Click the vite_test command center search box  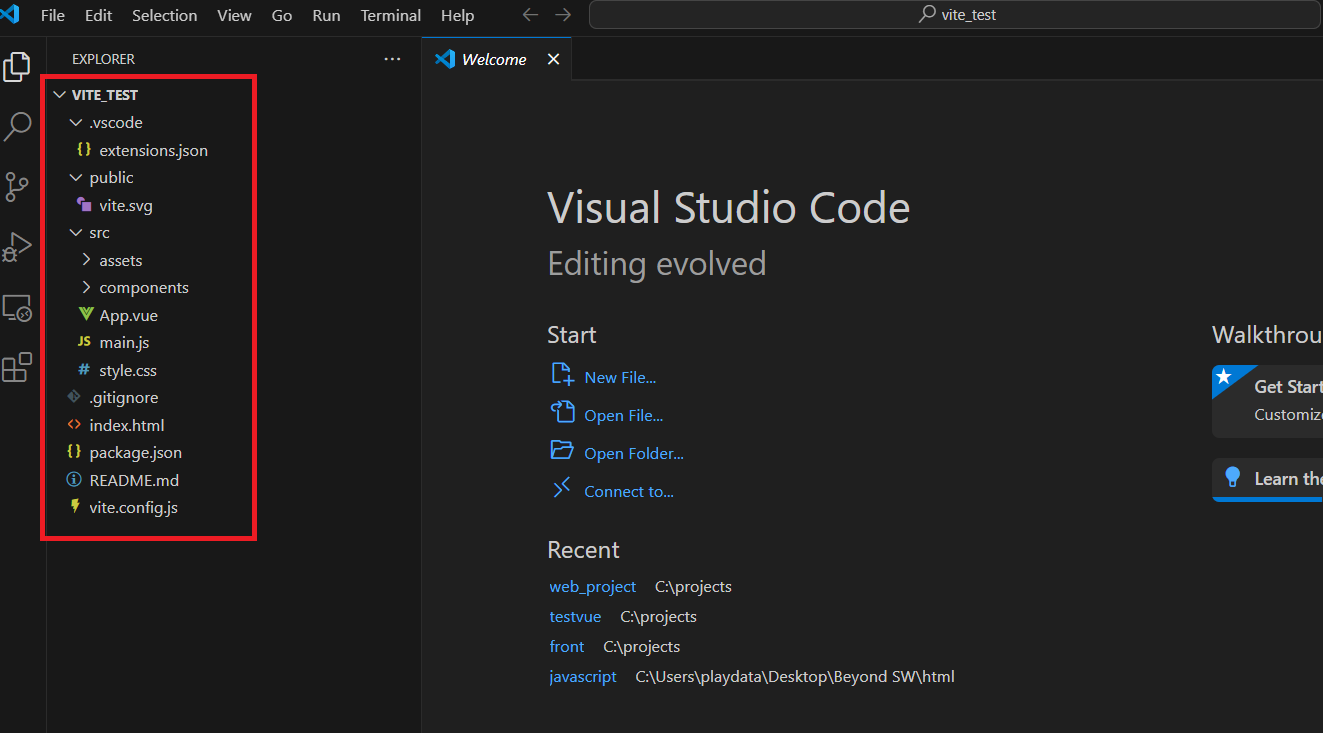tap(955, 15)
